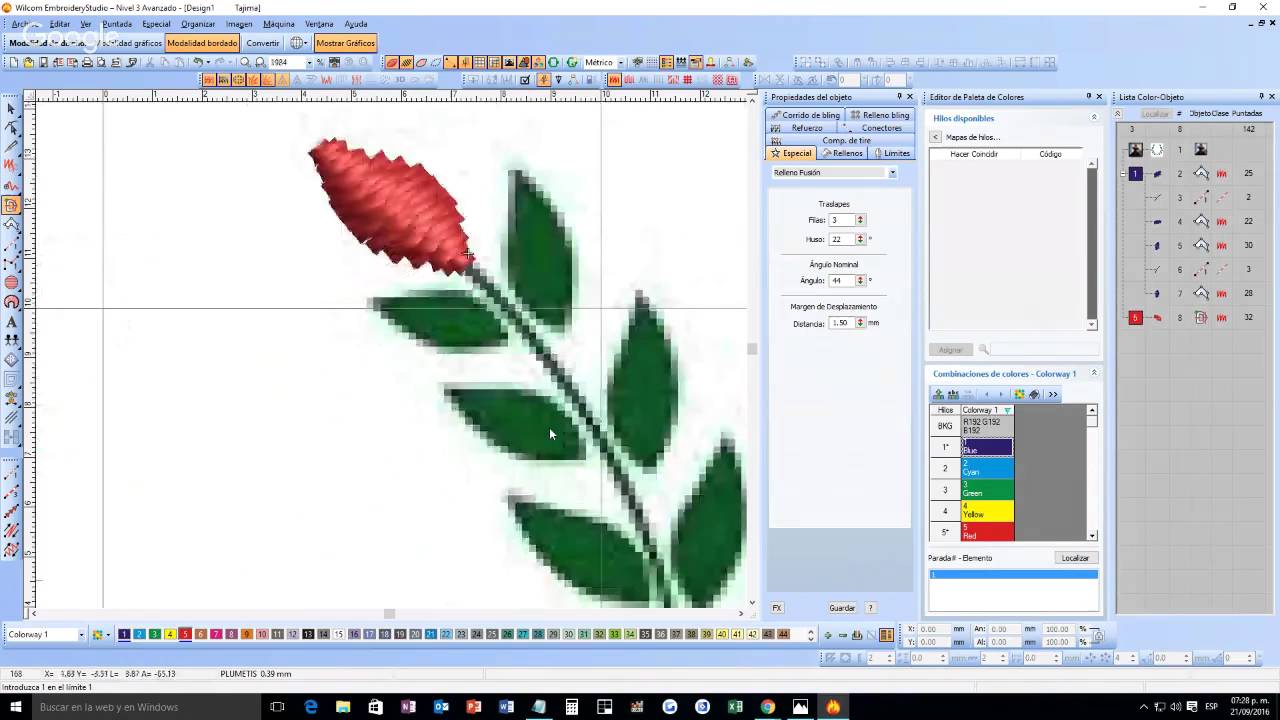Screen dimensions: 1280x720
Task: Adjust the Ángulo spinner arrows
Action: (x=860, y=281)
